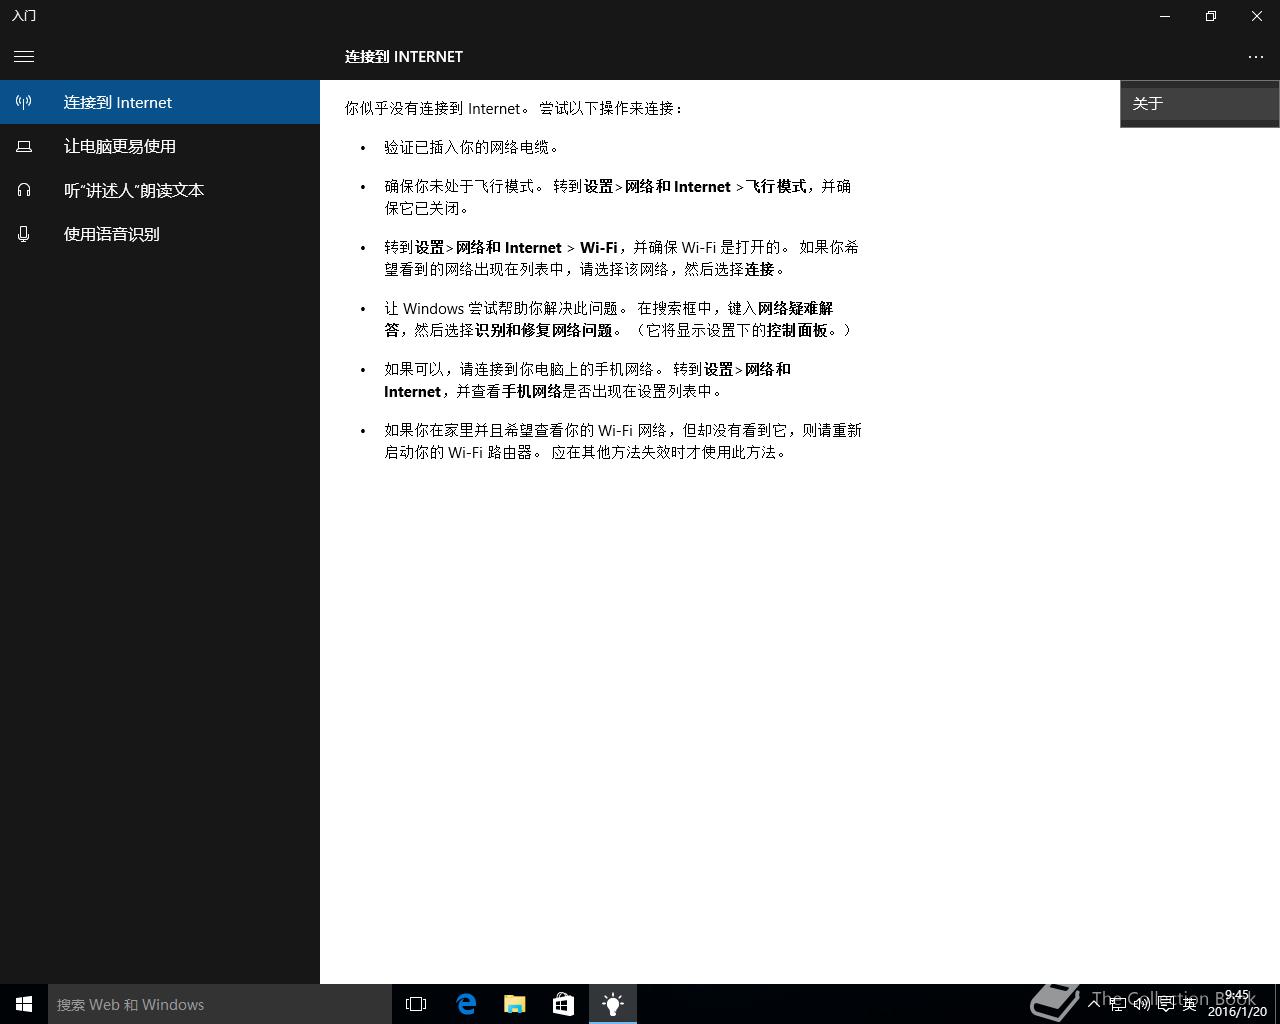Open Task View on the taskbar
This screenshot has height=1024, width=1280.
(x=416, y=1004)
